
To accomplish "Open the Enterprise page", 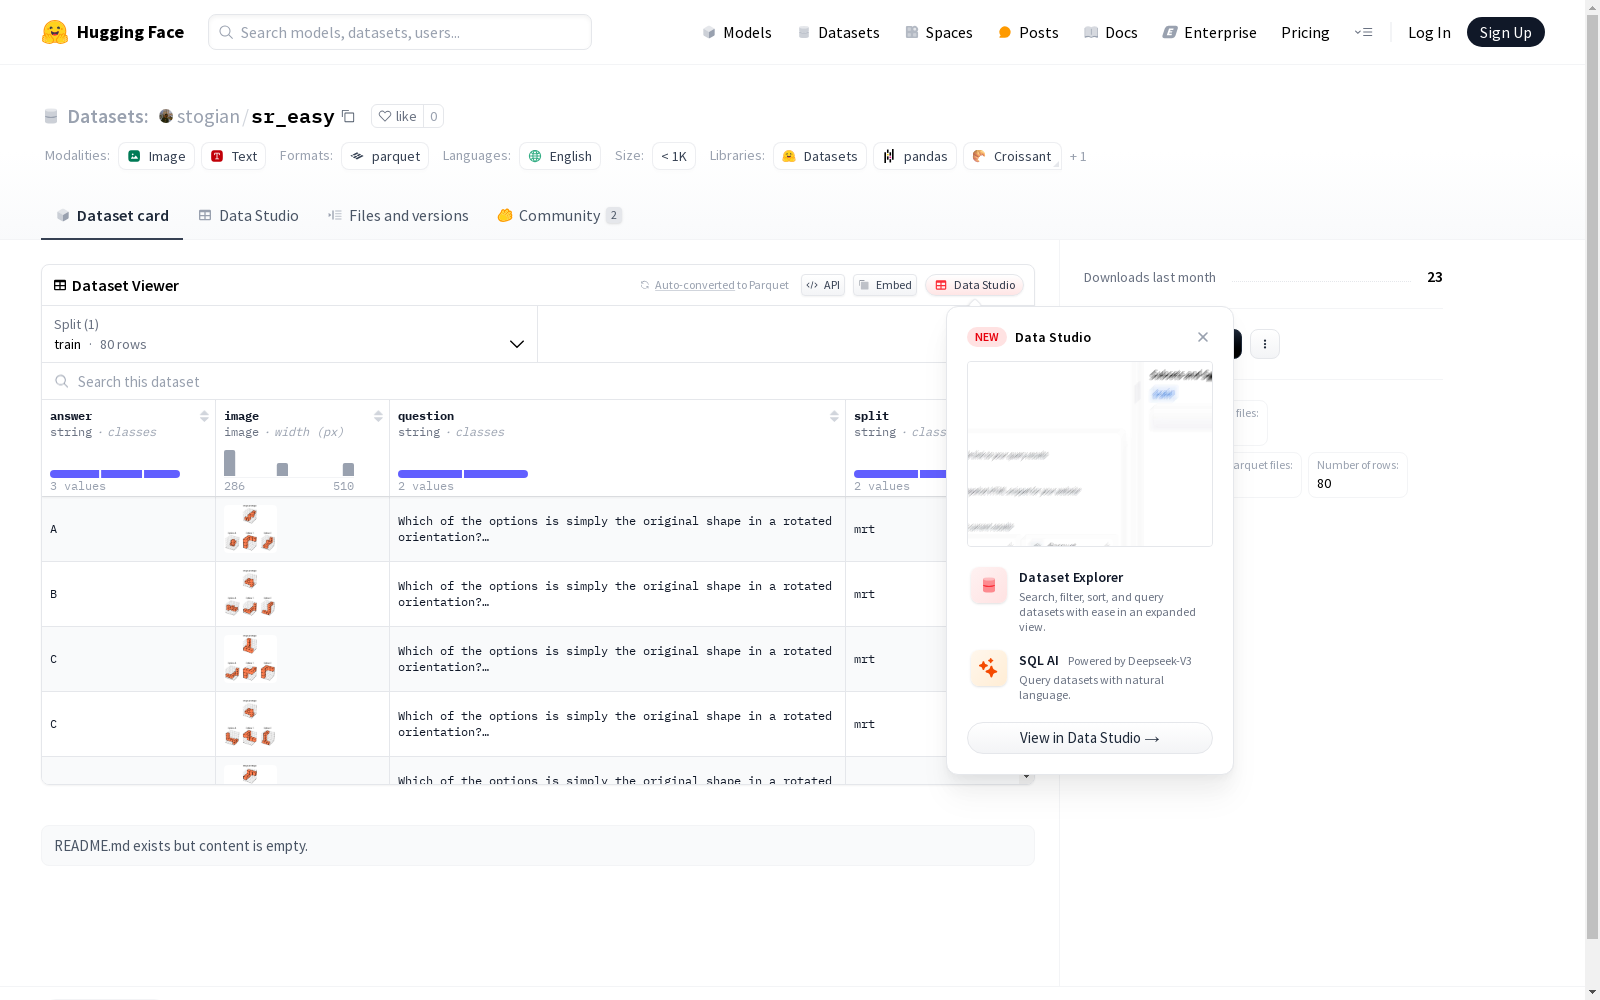I will (1210, 32).
